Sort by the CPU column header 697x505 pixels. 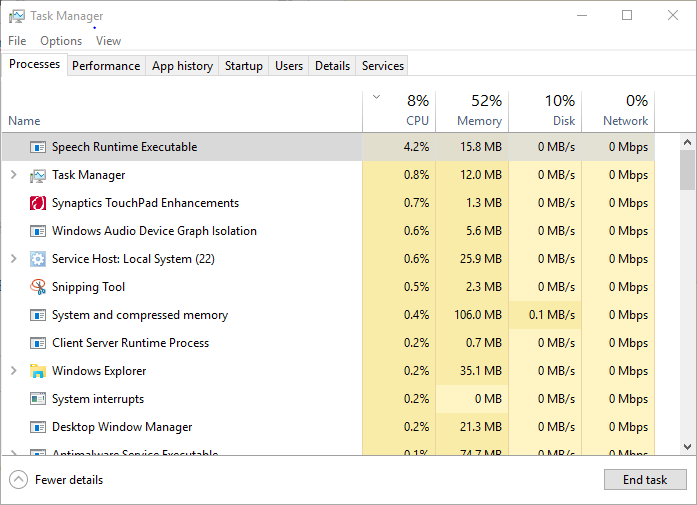(399, 112)
